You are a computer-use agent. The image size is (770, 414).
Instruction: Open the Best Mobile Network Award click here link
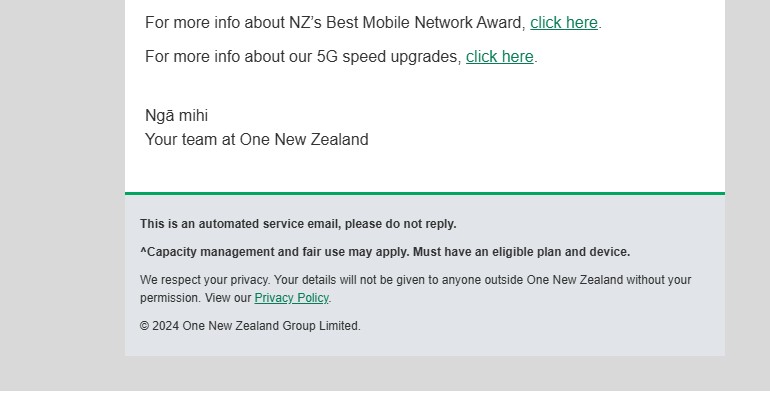point(564,23)
